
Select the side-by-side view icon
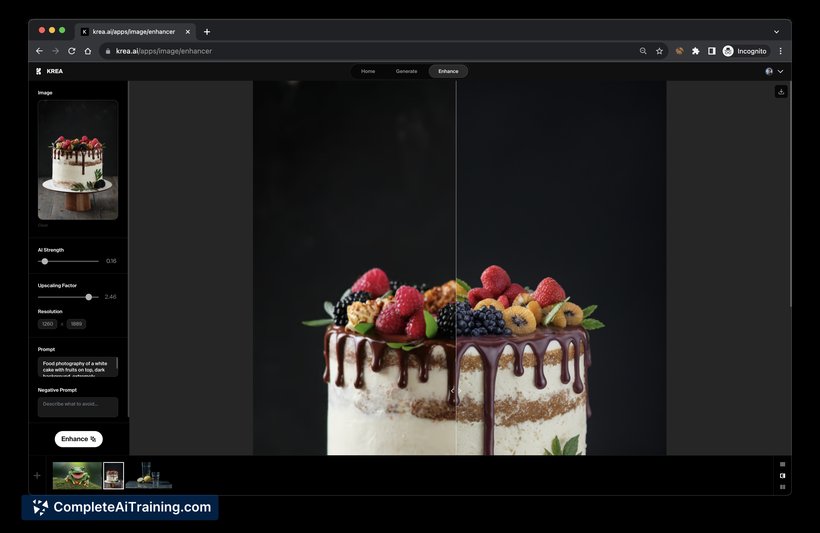(782, 487)
